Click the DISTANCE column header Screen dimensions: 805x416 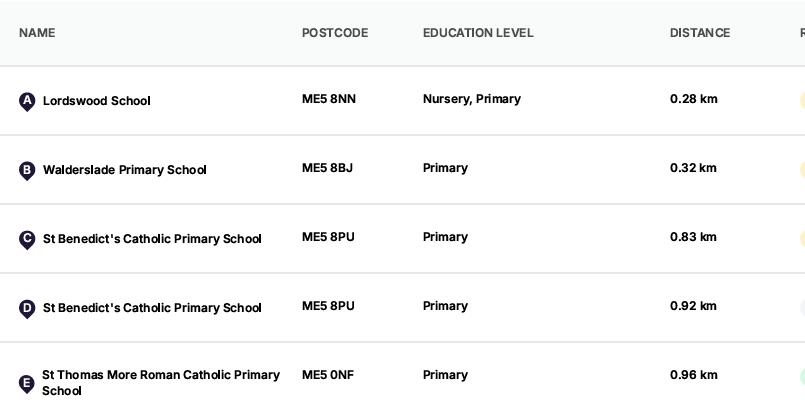point(700,33)
